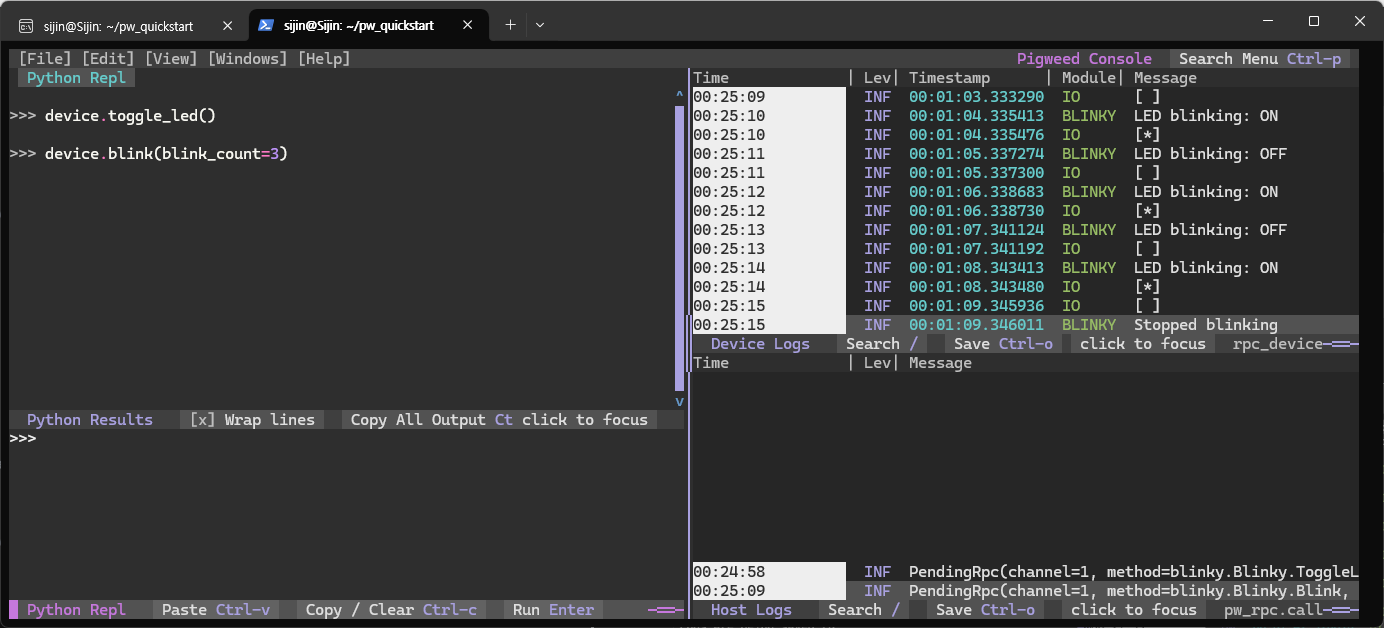Screen dimensions: 1384x628
Task: Click the Repl vertical scrollbar track
Action: [x=680, y=248]
